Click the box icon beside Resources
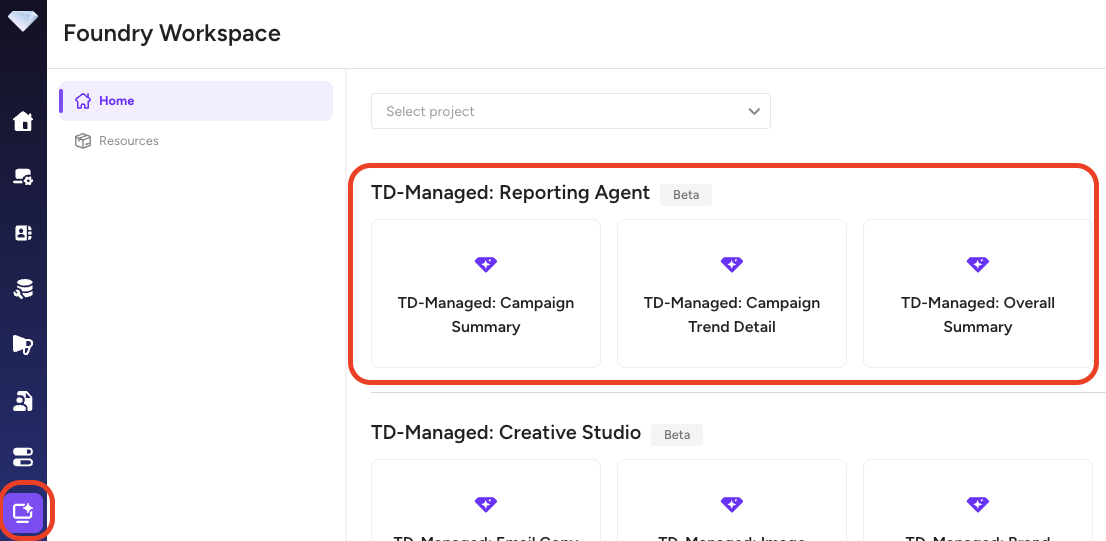1106x541 pixels. coord(83,141)
